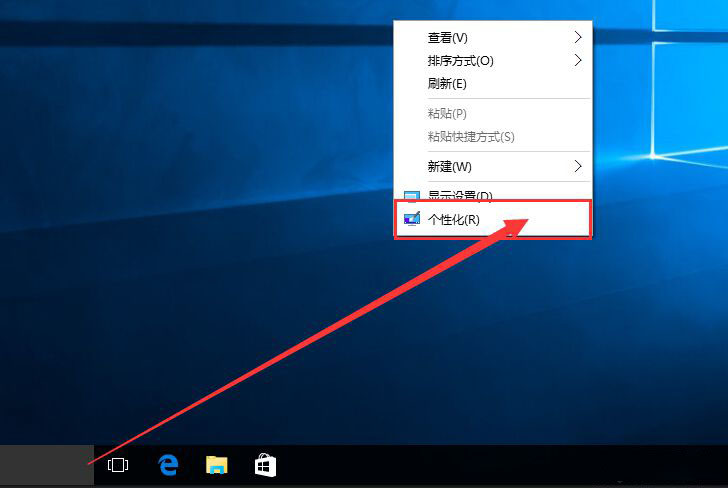728x488 pixels.
Task: Click the 个性化(R) personalization icon
Action: (x=412, y=219)
